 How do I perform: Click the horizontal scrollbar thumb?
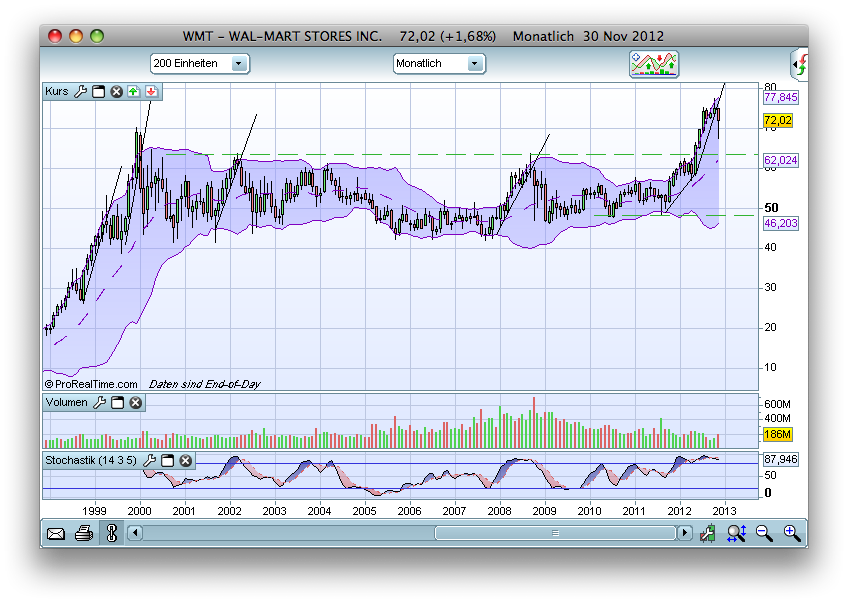pos(555,533)
